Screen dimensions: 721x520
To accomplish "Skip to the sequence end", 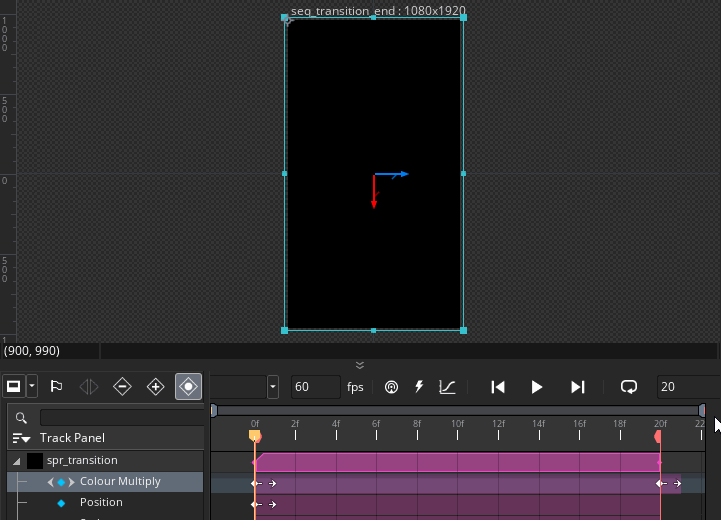I will [x=577, y=387].
